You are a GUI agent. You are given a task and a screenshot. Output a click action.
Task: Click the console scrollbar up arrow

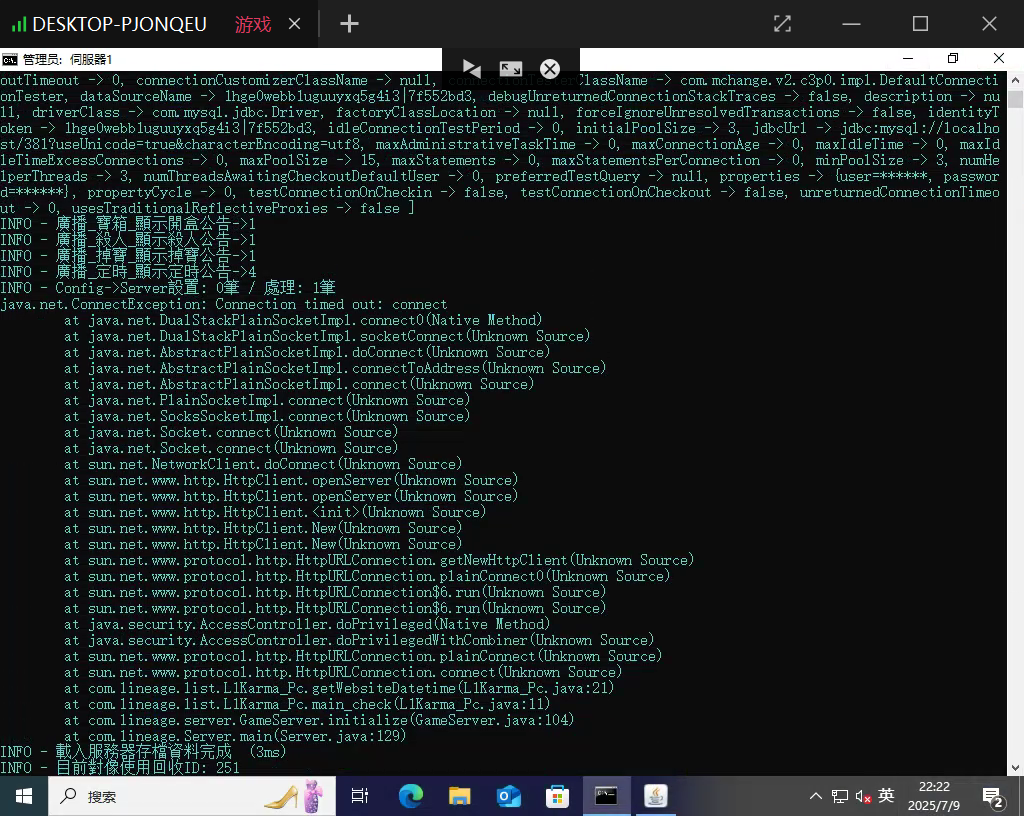(x=1016, y=80)
